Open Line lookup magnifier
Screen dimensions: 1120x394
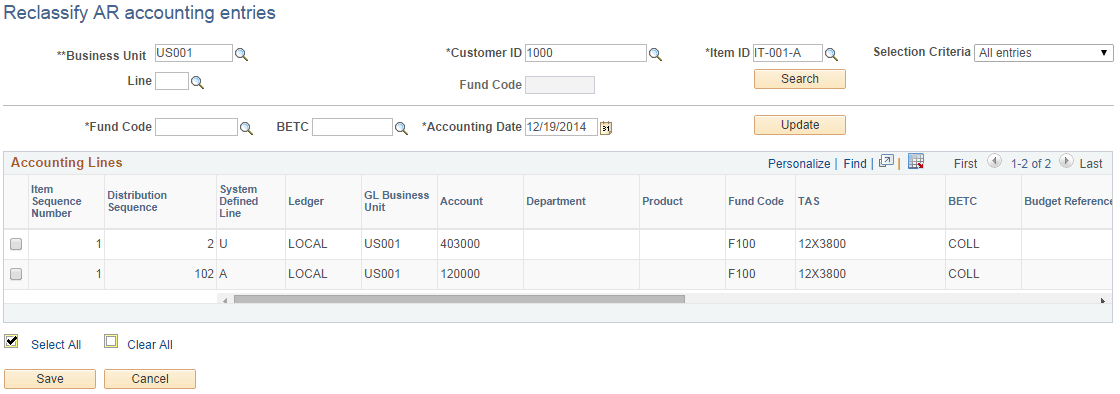tap(198, 83)
